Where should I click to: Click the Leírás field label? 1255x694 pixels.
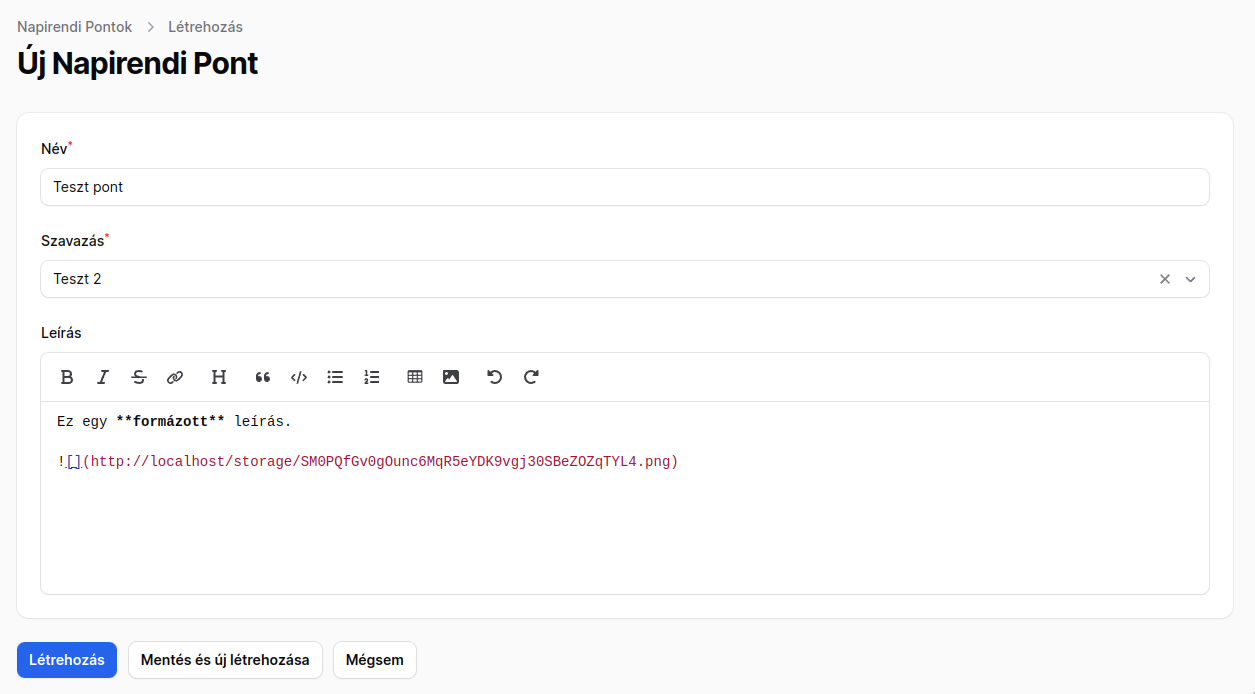(x=61, y=333)
